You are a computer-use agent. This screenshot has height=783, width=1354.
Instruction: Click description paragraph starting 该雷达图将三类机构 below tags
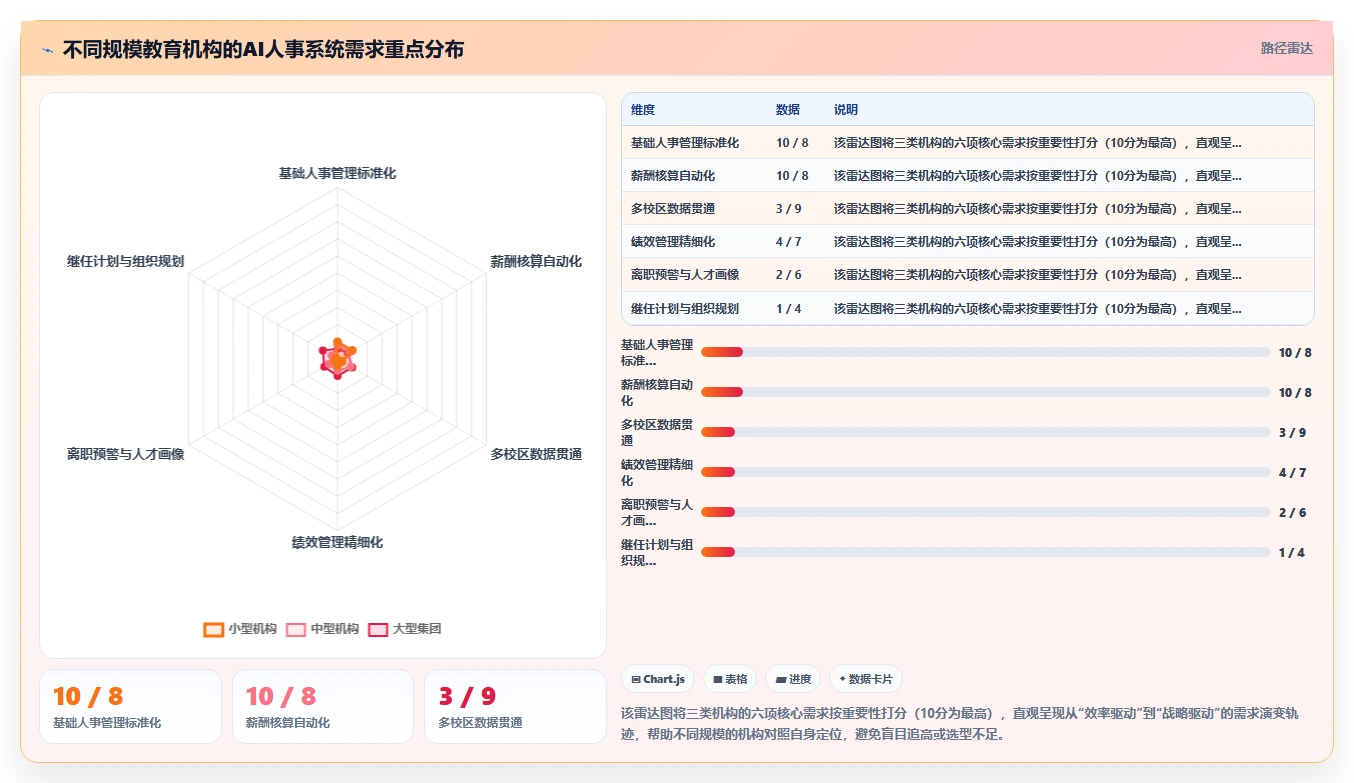(x=960, y=724)
